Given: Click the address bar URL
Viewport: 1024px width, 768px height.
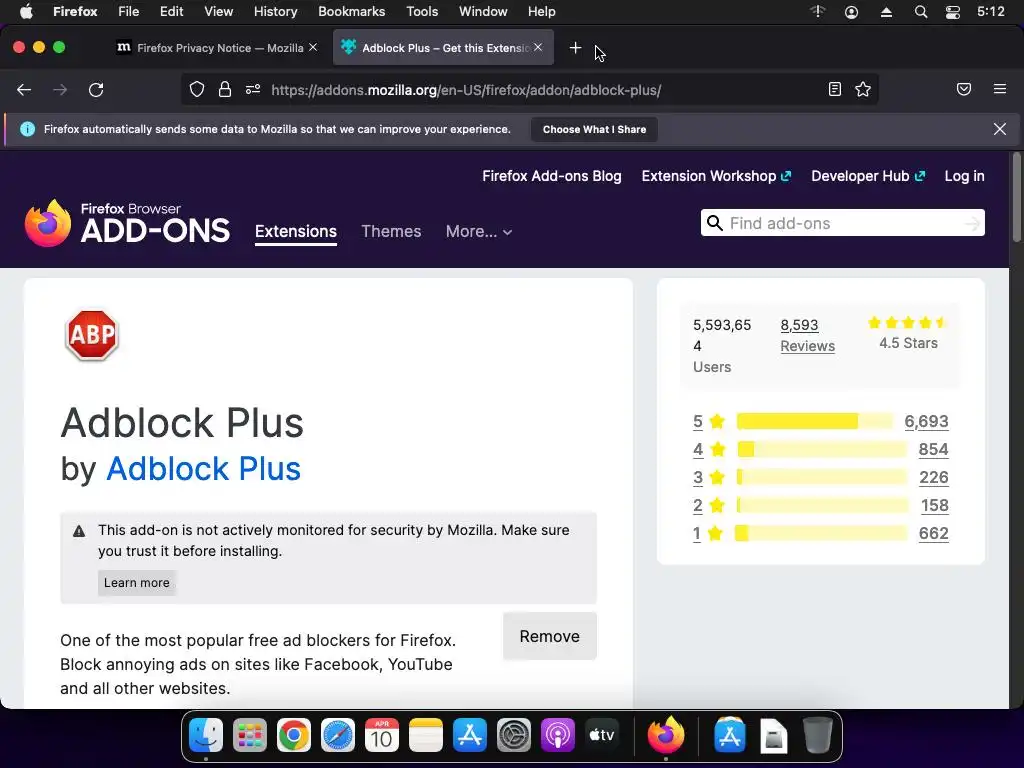Looking at the screenshot, I should (466, 90).
